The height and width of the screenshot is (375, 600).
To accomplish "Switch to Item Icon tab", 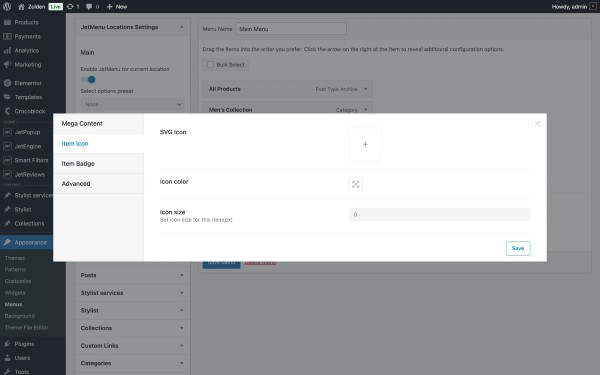I will tap(98, 143).
